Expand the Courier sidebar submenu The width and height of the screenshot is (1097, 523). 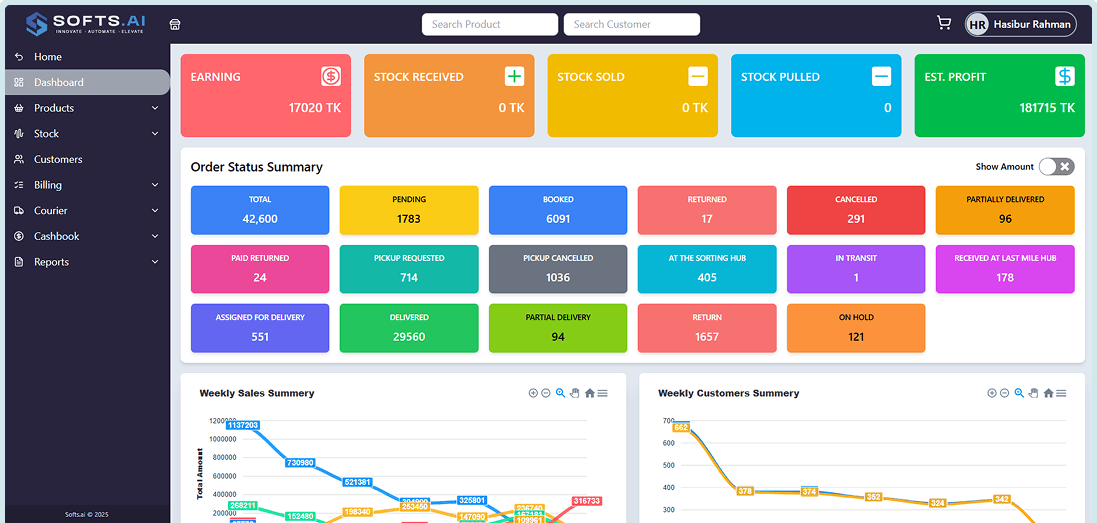click(x=85, y=211)
